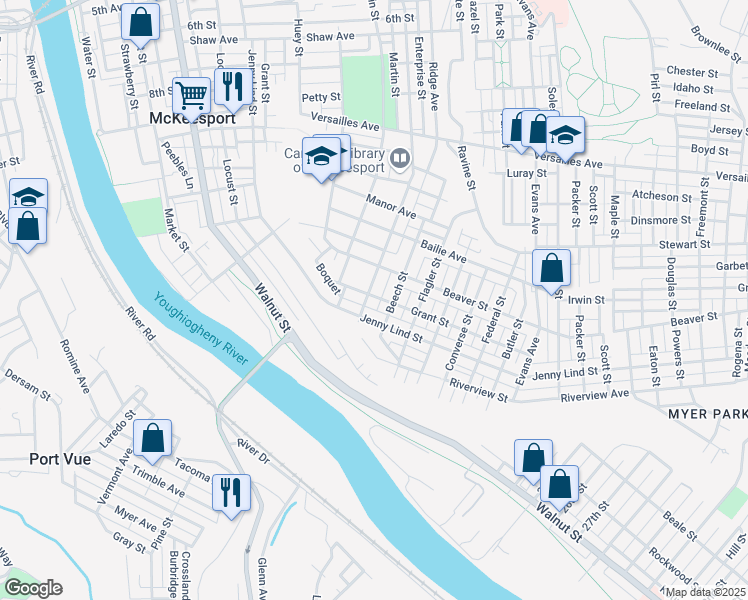Click the Dinsmore St label
Screen dimensions: 748x600
(x=661, y=220)
